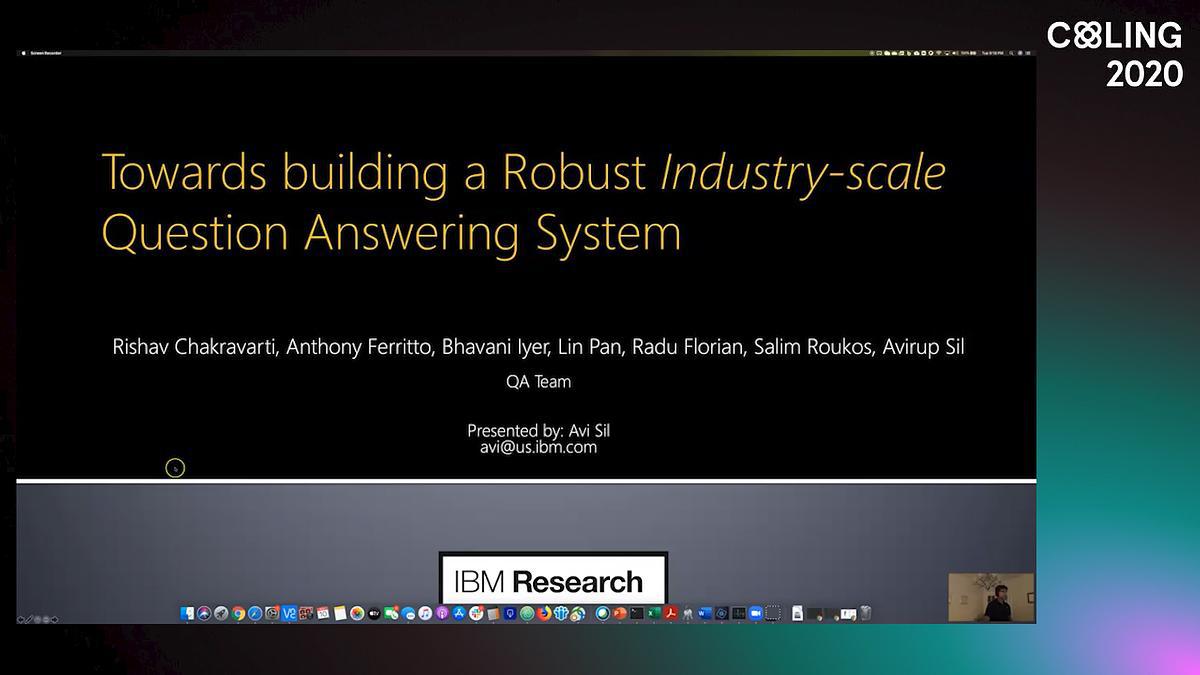This screenshot has height=675, width=1200.
Task: Open Excel from the dock
Action: coord(653,613)
